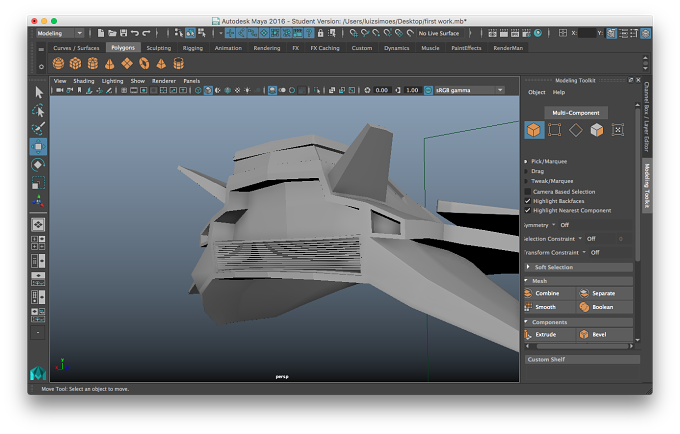
Task: Switch to four view layout
Action: 38,243
